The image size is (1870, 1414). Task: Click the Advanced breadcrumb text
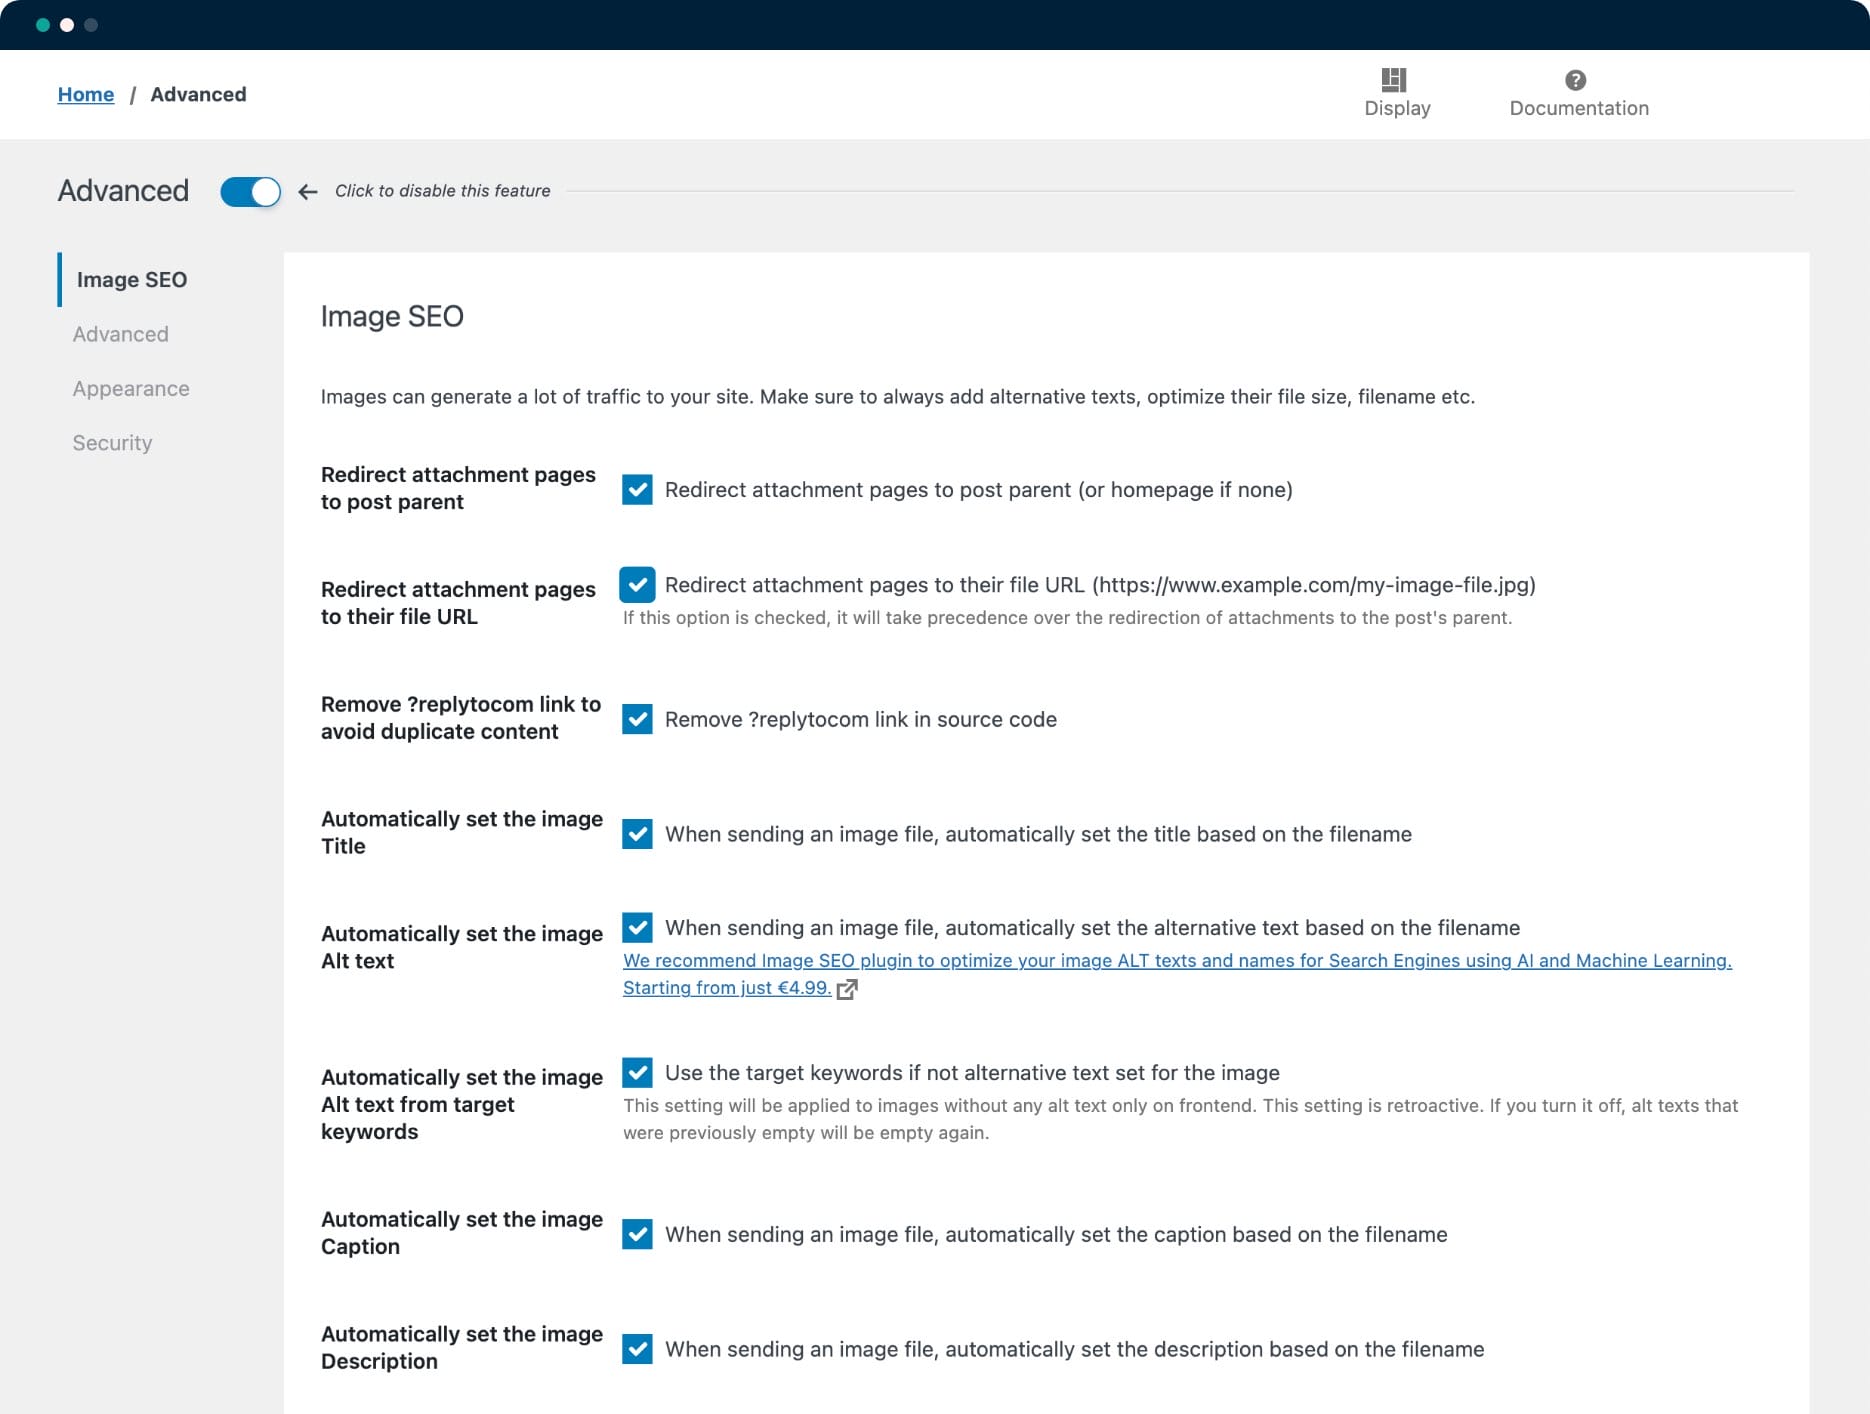(198, 94)
